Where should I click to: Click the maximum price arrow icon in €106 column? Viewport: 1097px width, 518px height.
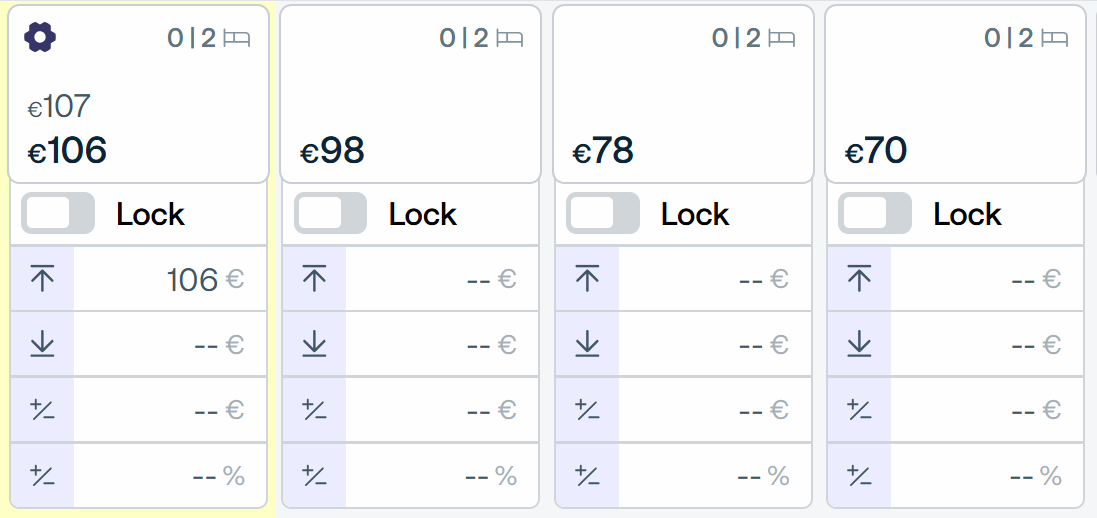tap(43, 279)
